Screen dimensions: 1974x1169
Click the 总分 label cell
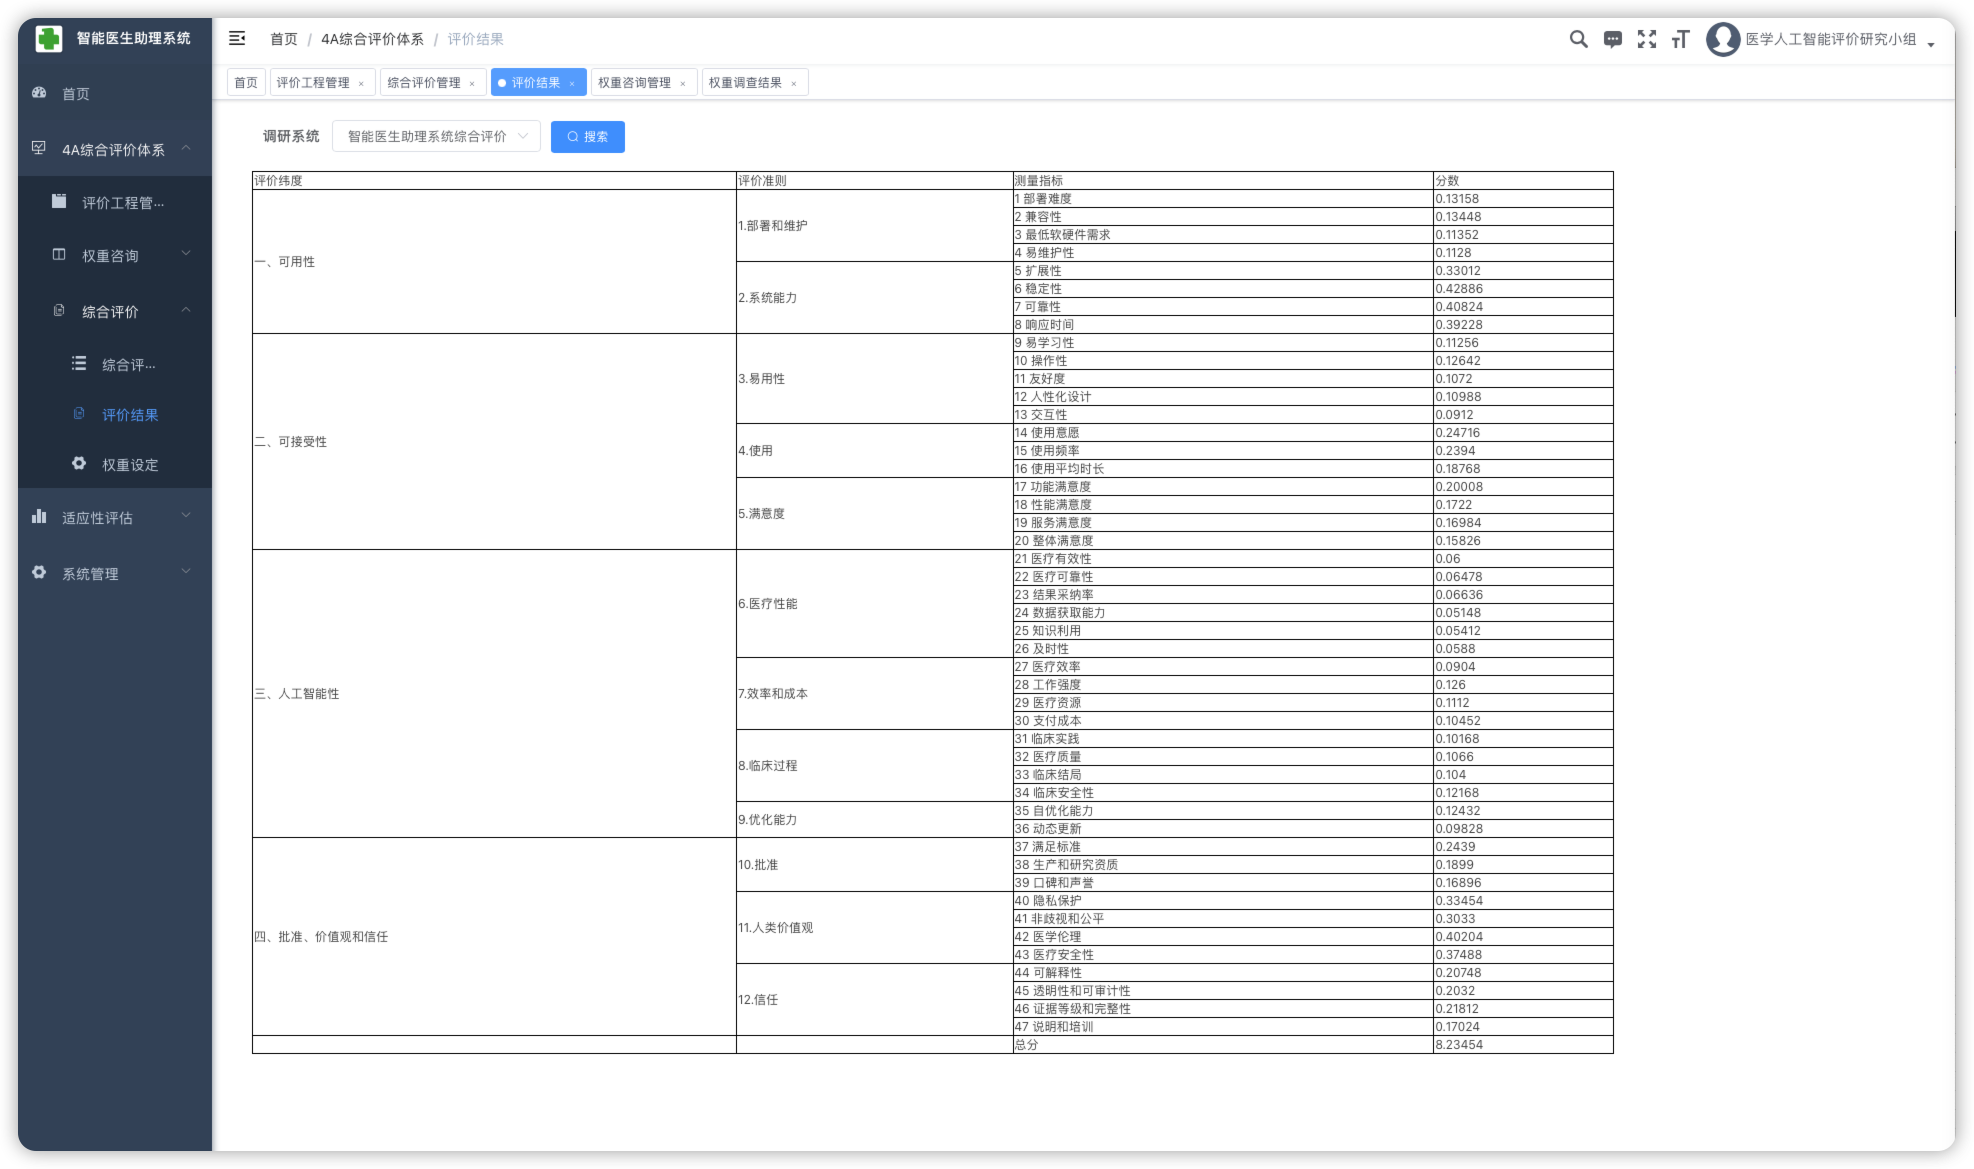tap(1223, 1045)
